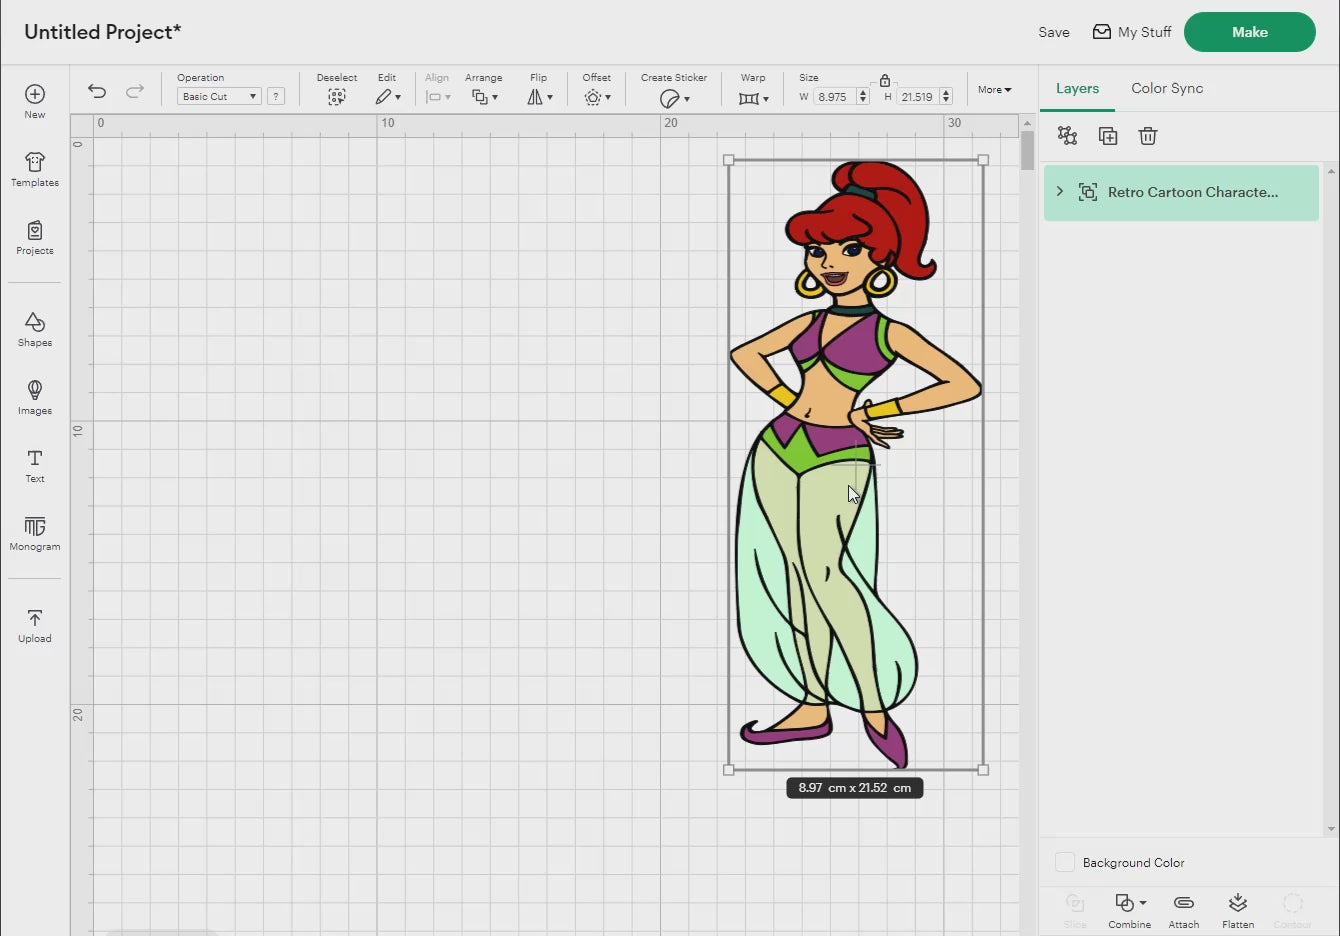Image resolution: width=1340 pixels, height=936 pixels.
Task: Click the top-right selection handle
Action: 983,160
